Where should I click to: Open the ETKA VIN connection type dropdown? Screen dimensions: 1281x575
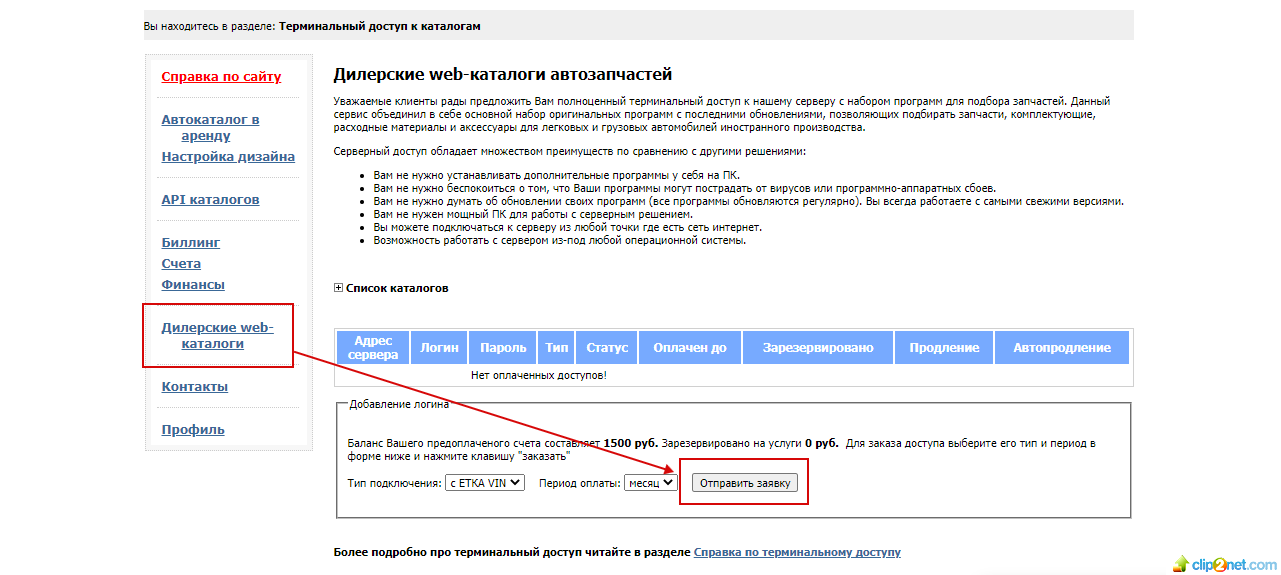point(485,483)
